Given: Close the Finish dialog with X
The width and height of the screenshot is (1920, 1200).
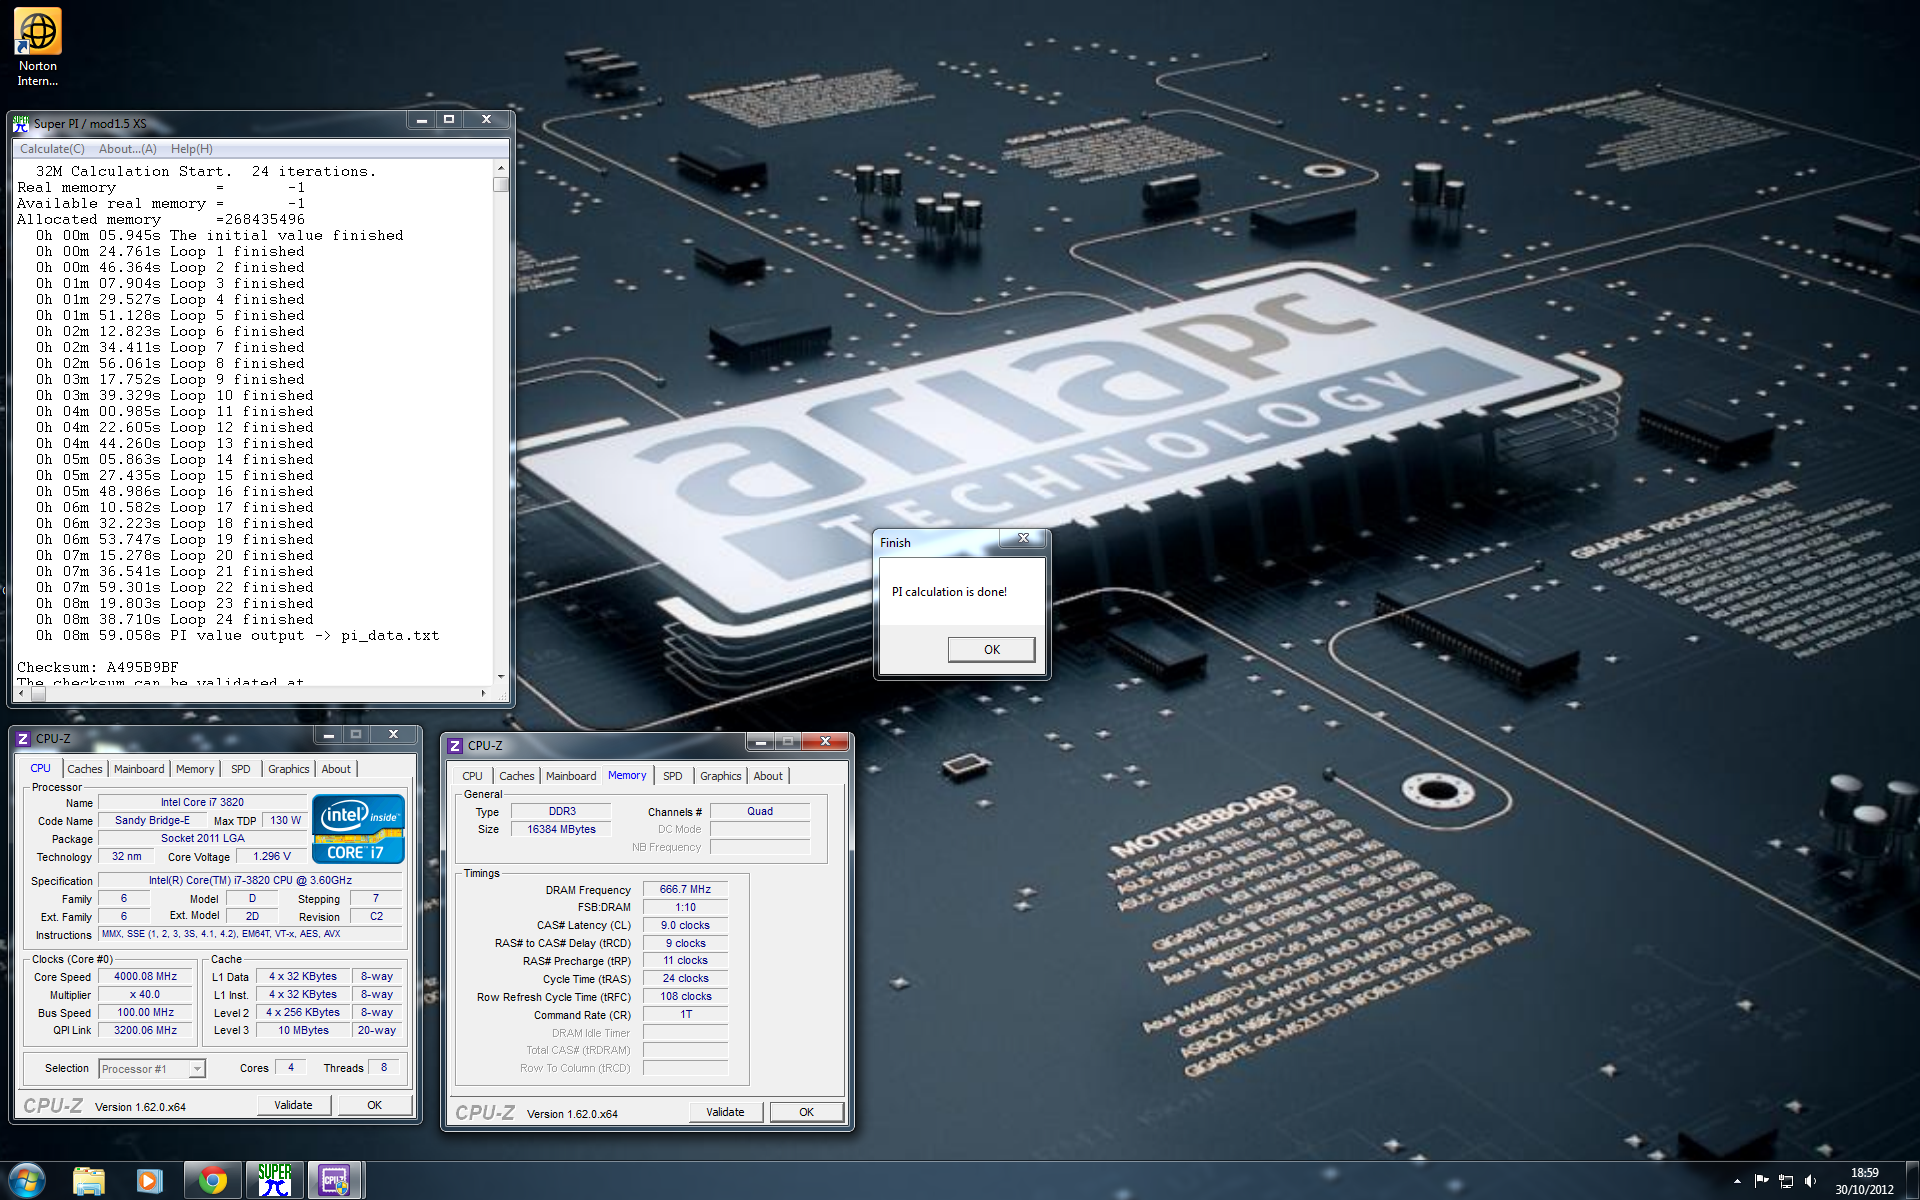Looking at the screenshot, I should (x=1023, y=538).
